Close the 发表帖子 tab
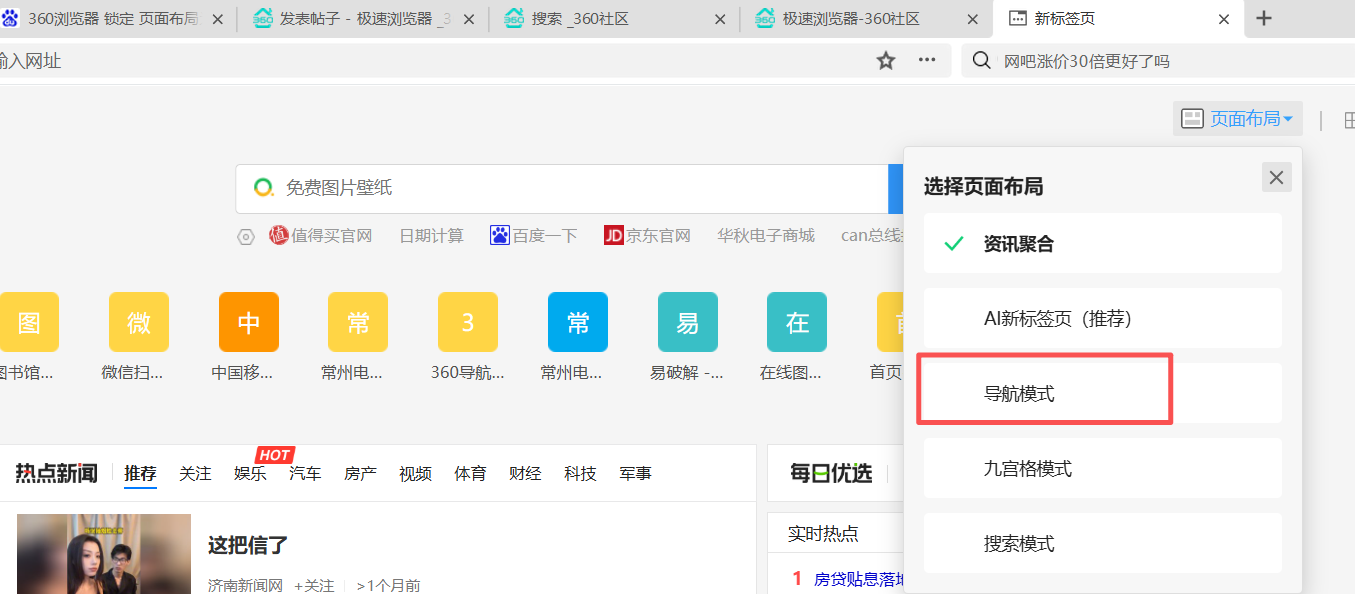The image size is (1355, 594). click(469, 19)
